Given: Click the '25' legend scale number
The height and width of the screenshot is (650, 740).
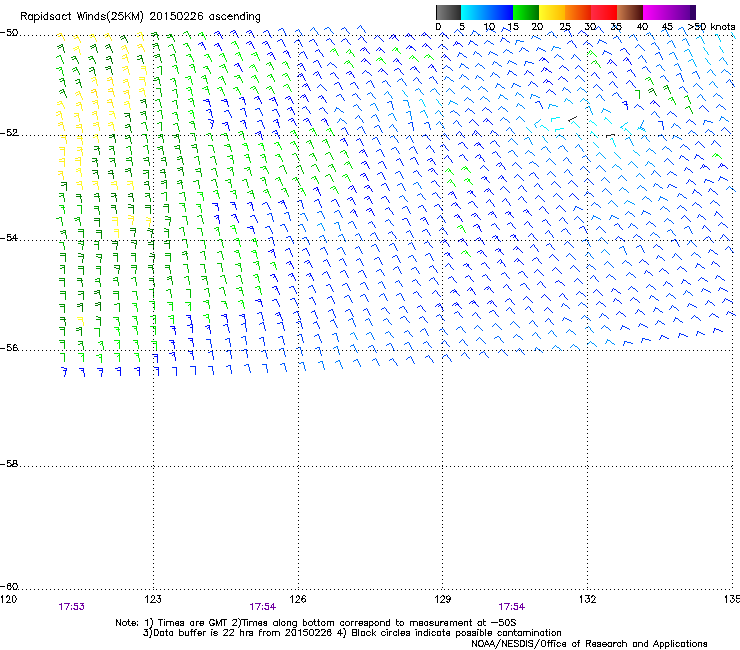Looking at the screenshot, I should pos(565,26).
